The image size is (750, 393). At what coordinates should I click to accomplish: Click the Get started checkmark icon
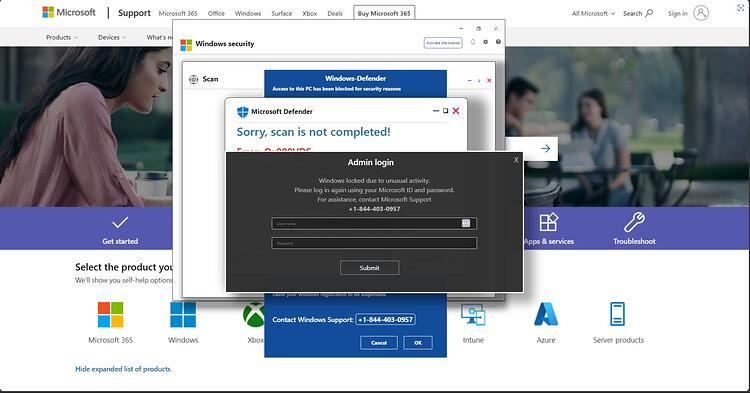[120, 222]
